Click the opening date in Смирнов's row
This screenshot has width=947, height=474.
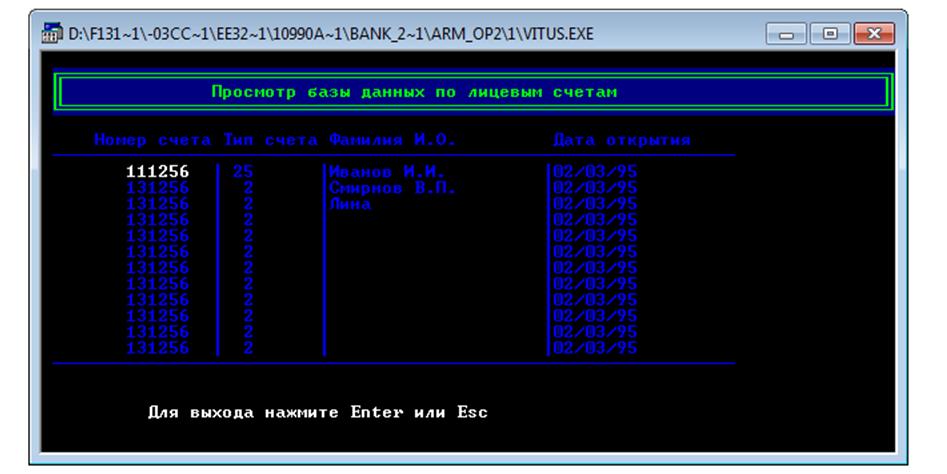594,188
